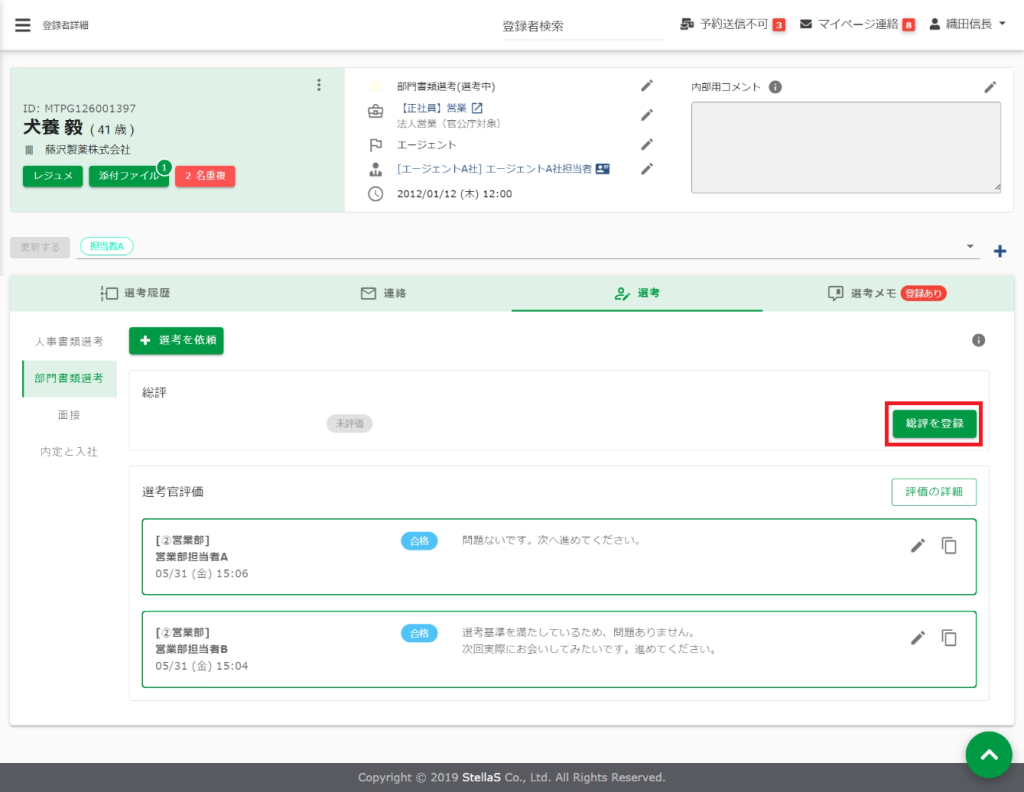Click the blue plus icon to add tag
This screenshot has width=1024, height=792.
999,251
